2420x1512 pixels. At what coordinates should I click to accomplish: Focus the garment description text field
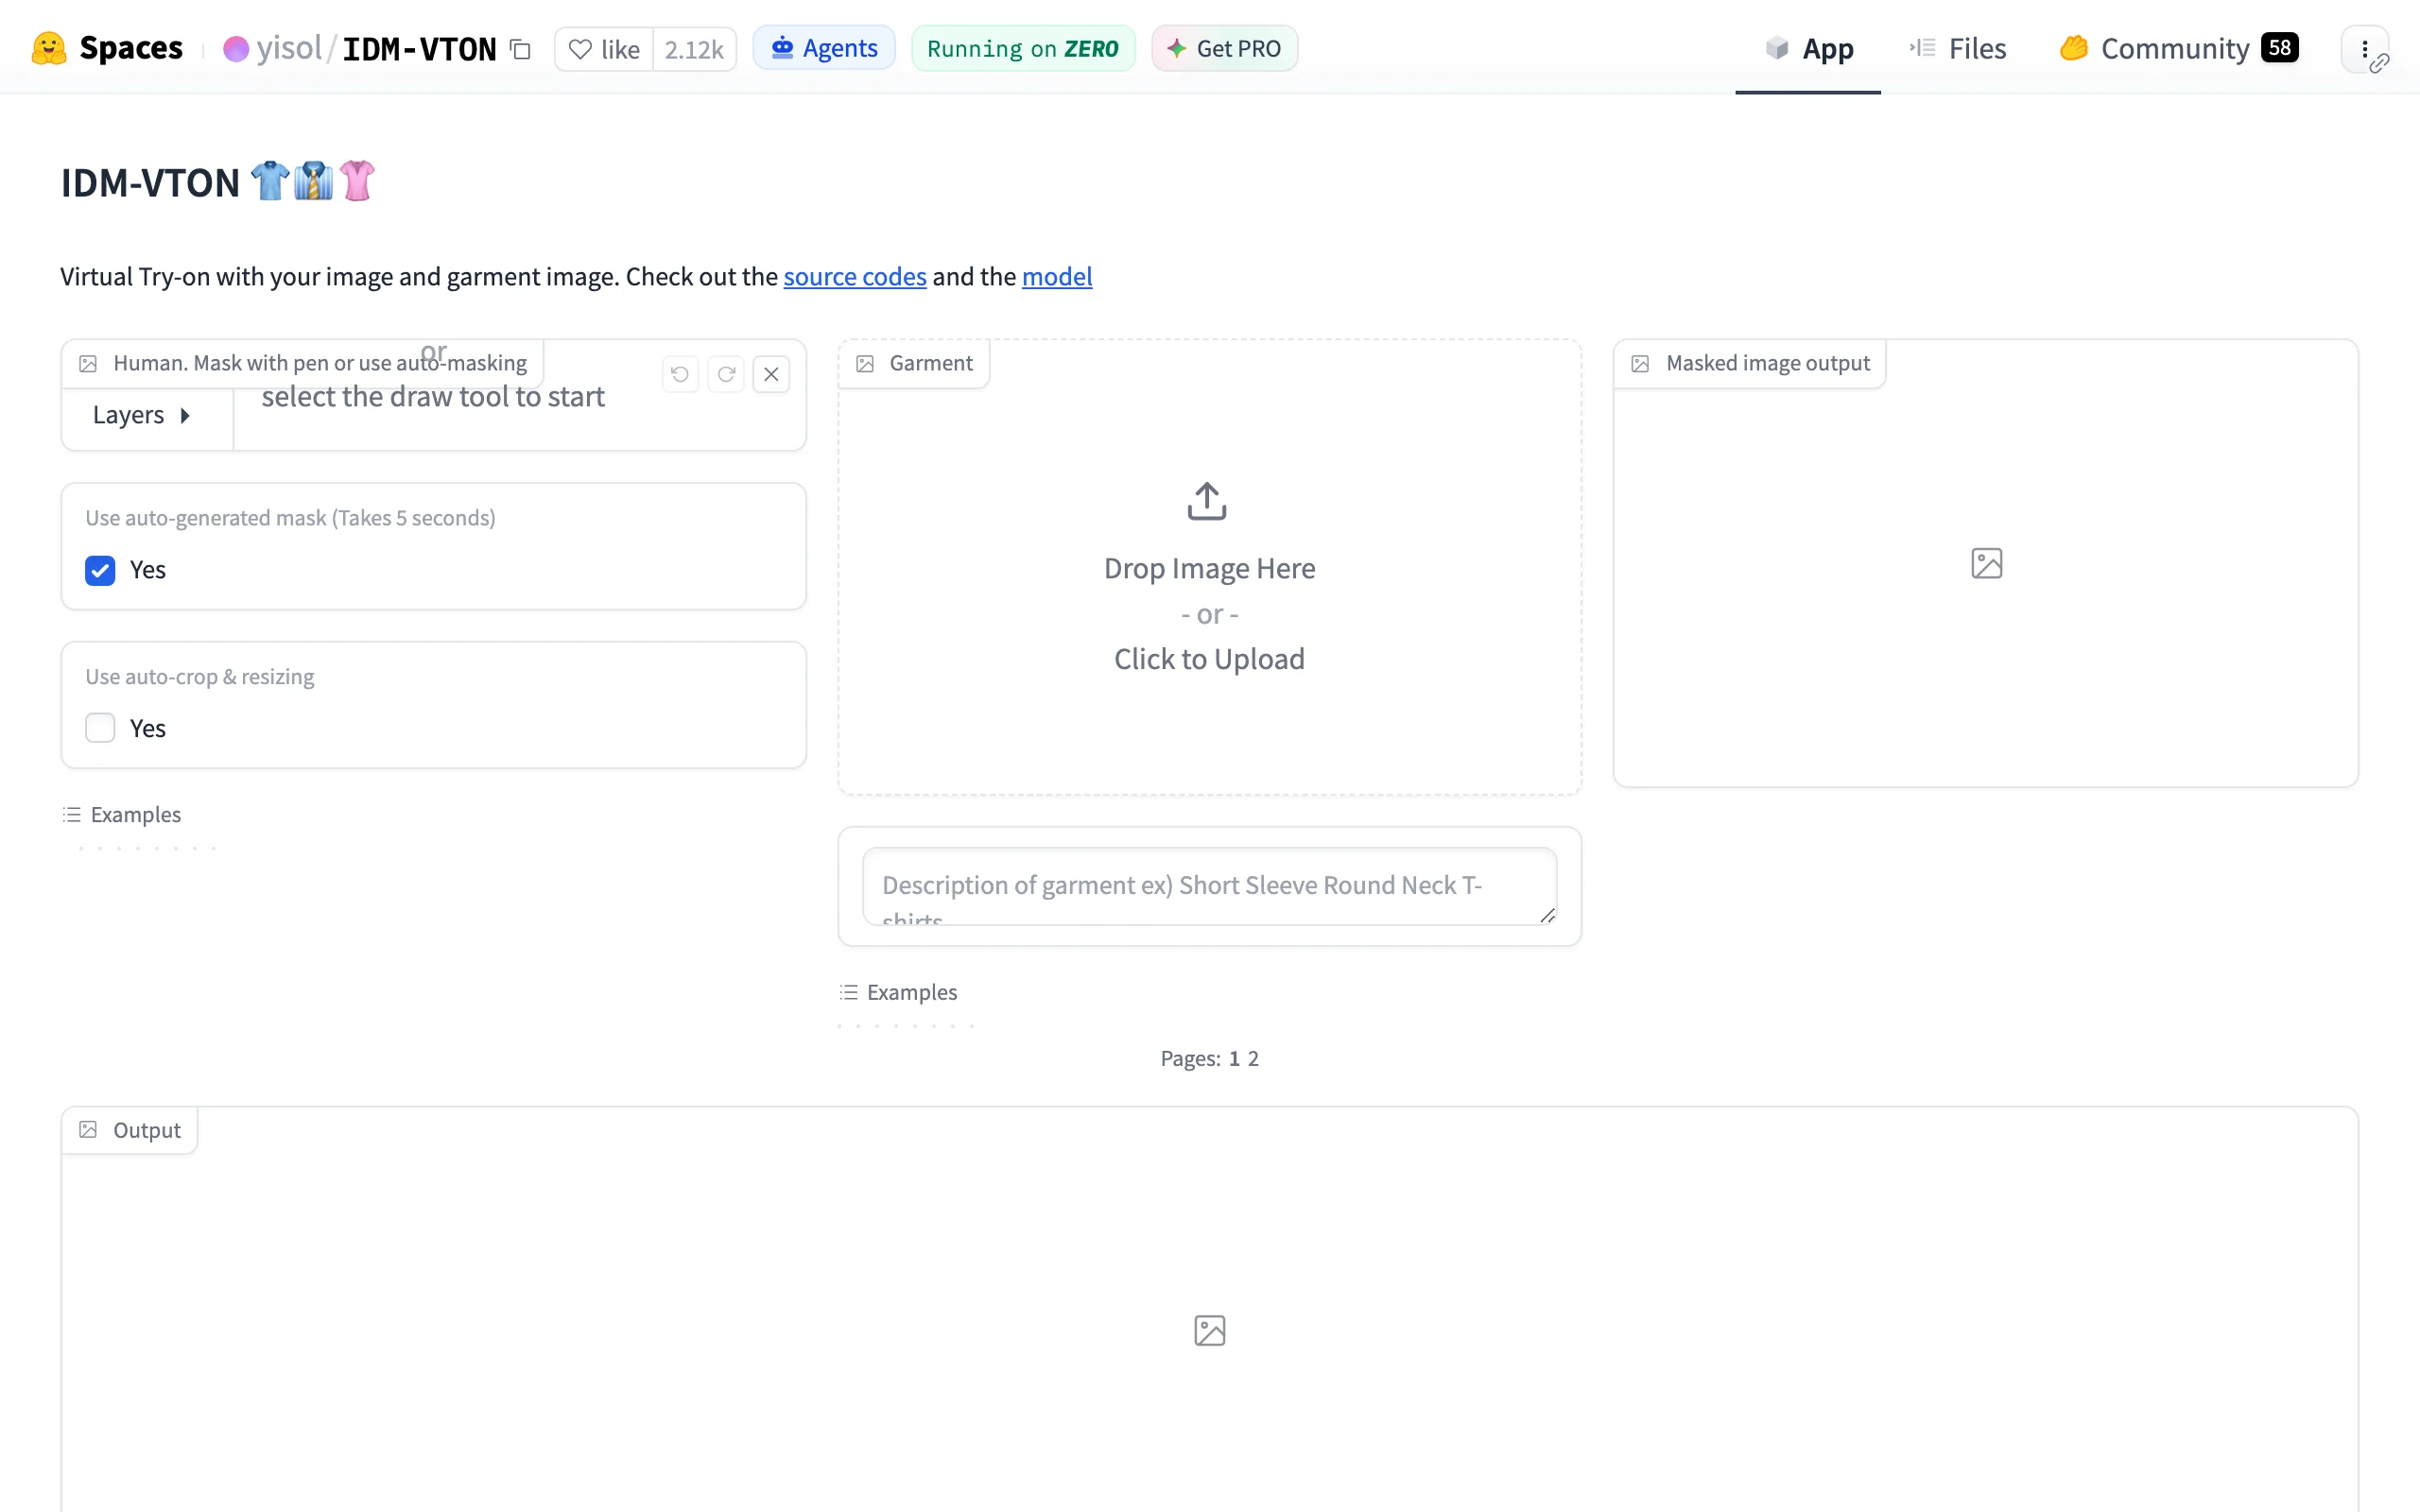1209,886
